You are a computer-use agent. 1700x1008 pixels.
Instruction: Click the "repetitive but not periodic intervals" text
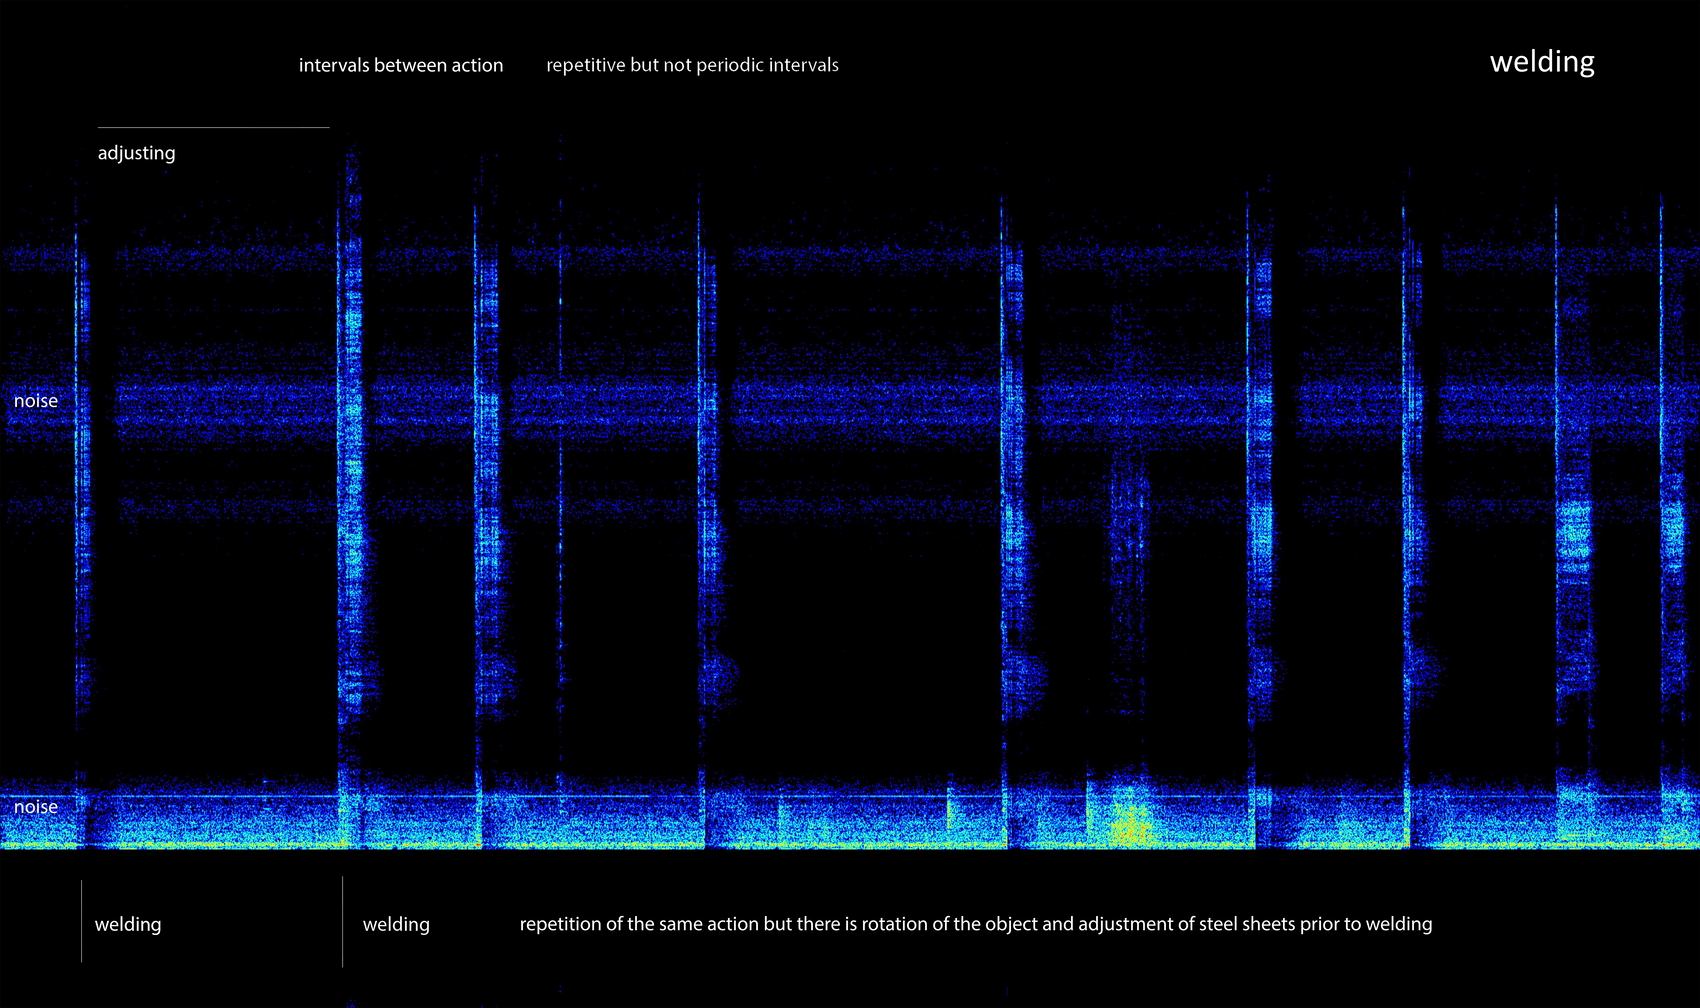[x=692, y=65]
